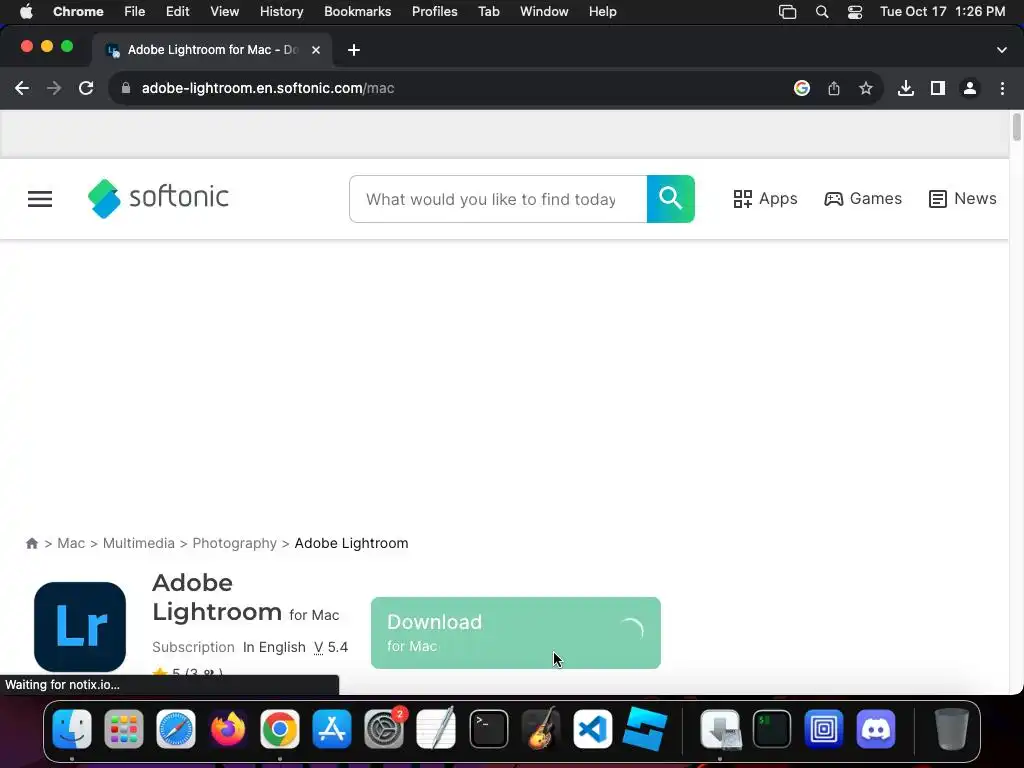This screenshot has width=1024, height=768.
Task: Click the Google icon in address bar
Action: pos(802,88)
